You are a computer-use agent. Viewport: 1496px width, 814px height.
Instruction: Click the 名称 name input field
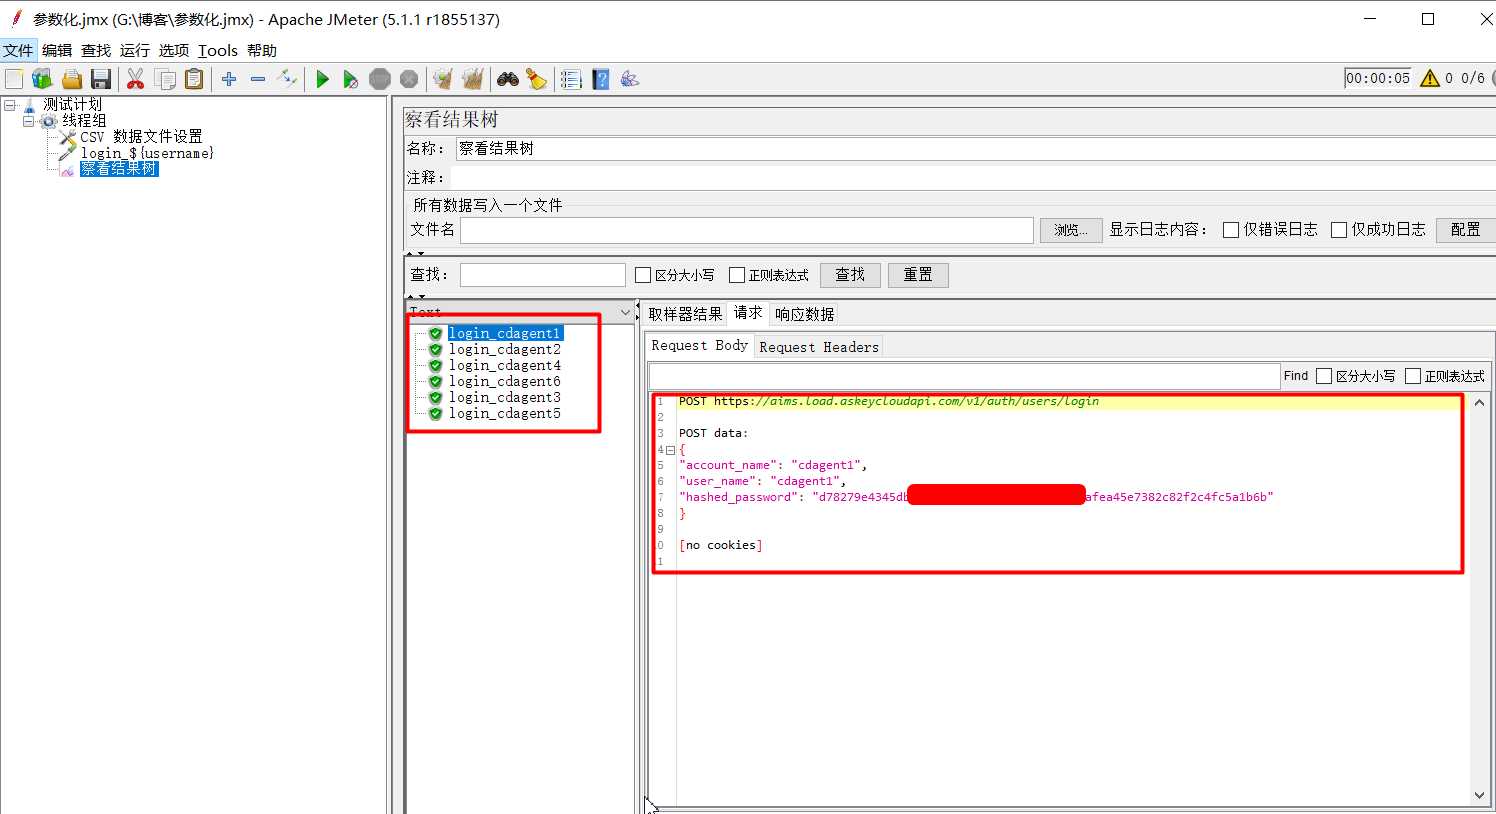975,149
